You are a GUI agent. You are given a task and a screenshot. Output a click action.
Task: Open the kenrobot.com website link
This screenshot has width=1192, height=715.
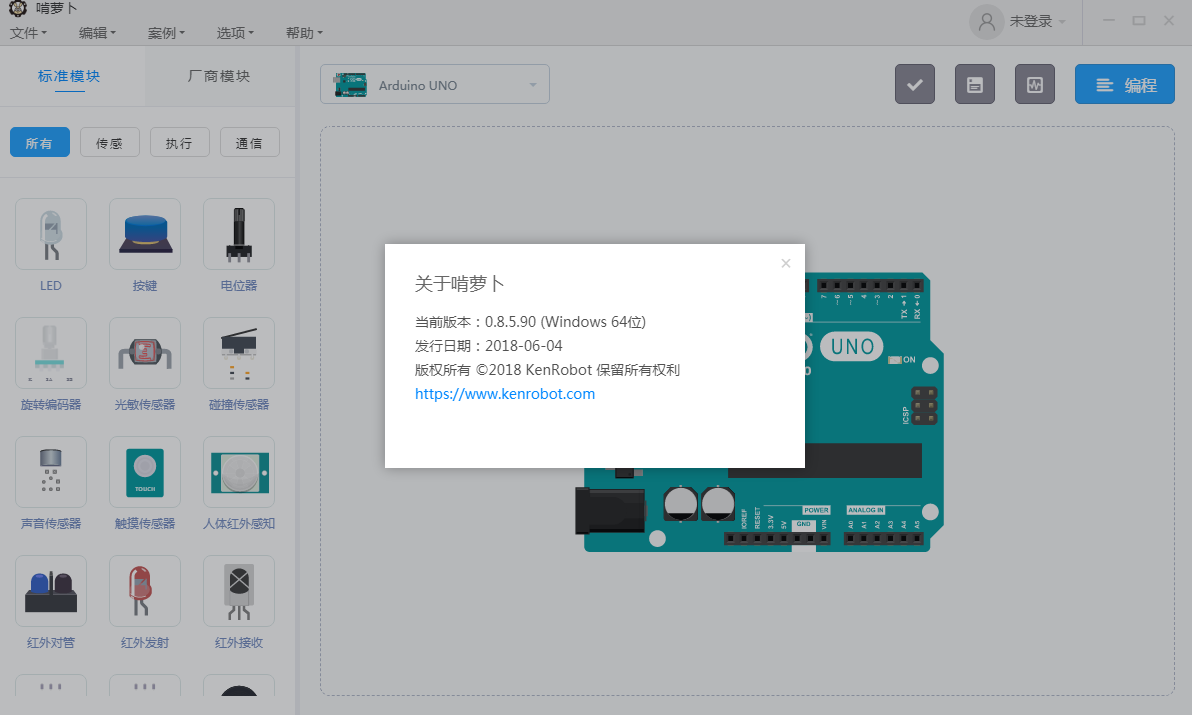[x=505, y=394]
